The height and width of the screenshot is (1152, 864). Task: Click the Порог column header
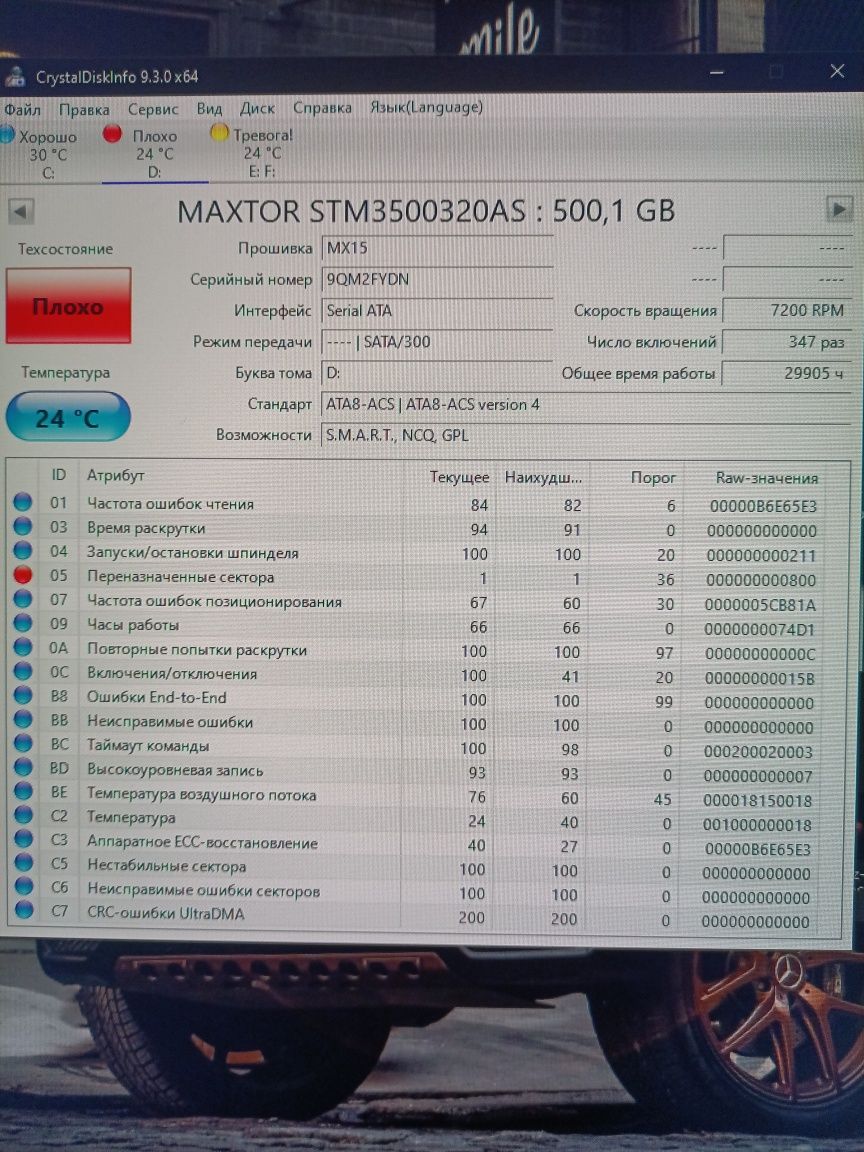[653, 478]
